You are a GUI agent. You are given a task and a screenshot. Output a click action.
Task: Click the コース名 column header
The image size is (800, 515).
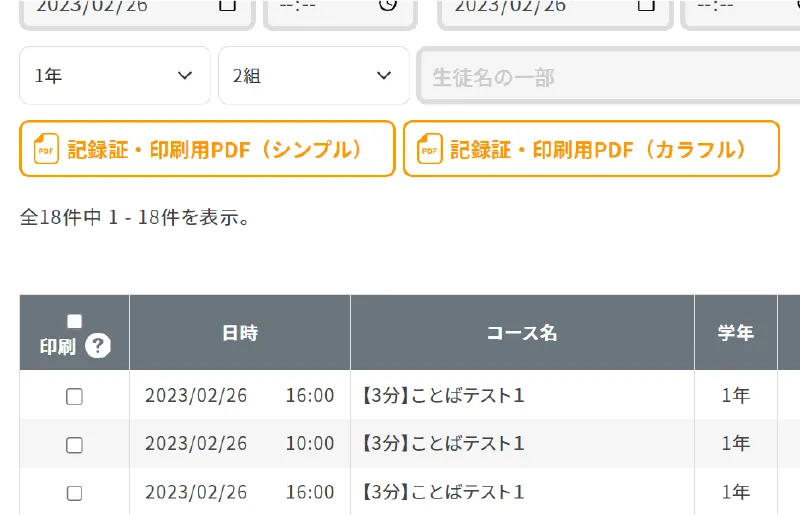pyautogui.click(x=522, y=333)
